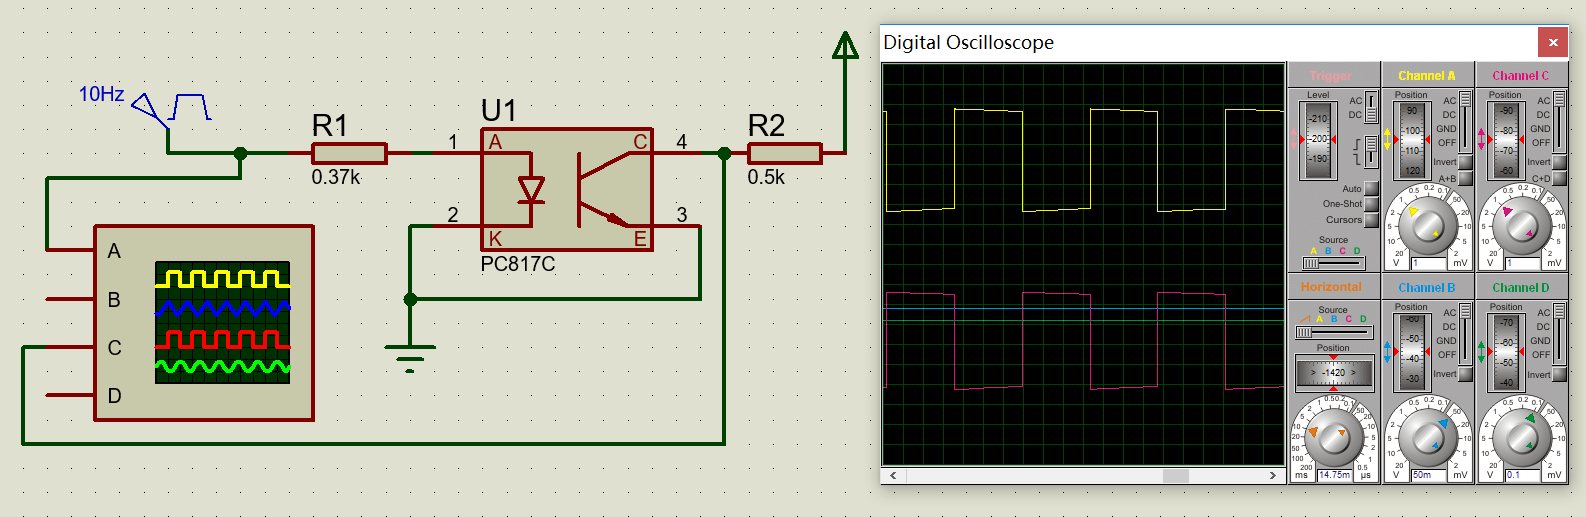Select the power terminal arrow

[x=845, y=45]
